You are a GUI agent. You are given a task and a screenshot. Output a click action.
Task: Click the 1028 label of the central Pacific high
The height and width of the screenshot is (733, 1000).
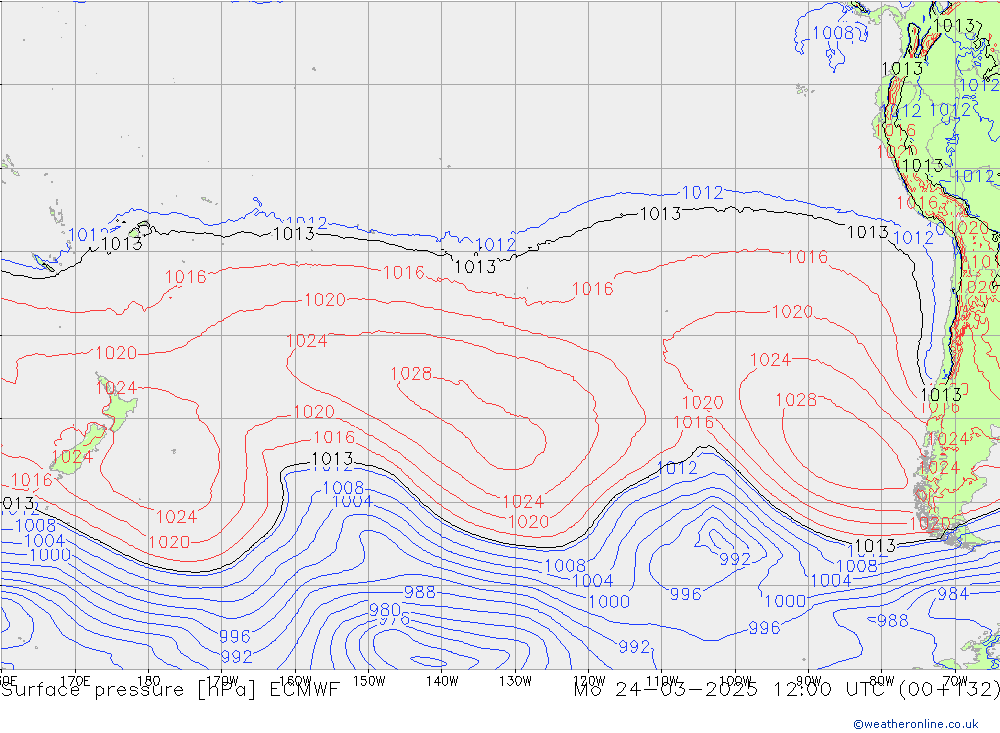(x=411, y=373)
